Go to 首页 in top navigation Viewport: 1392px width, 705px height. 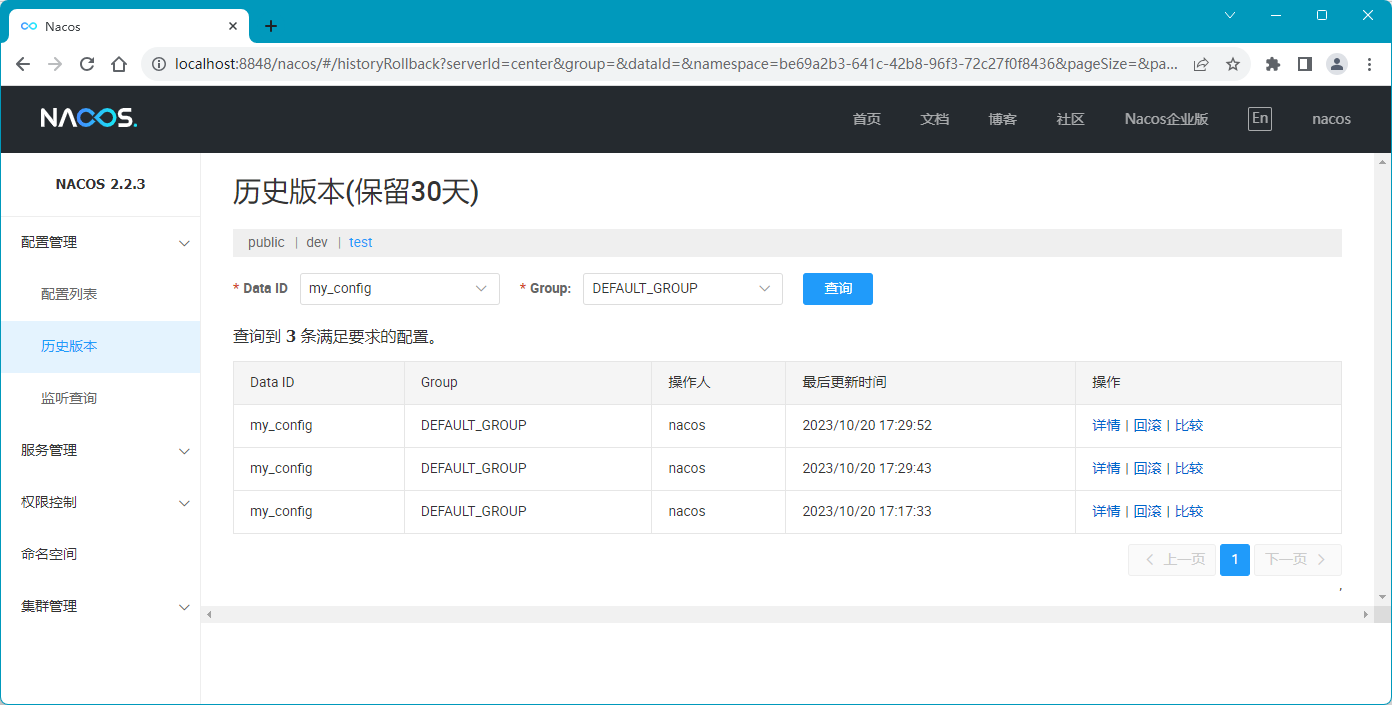[x=866, y=119]
